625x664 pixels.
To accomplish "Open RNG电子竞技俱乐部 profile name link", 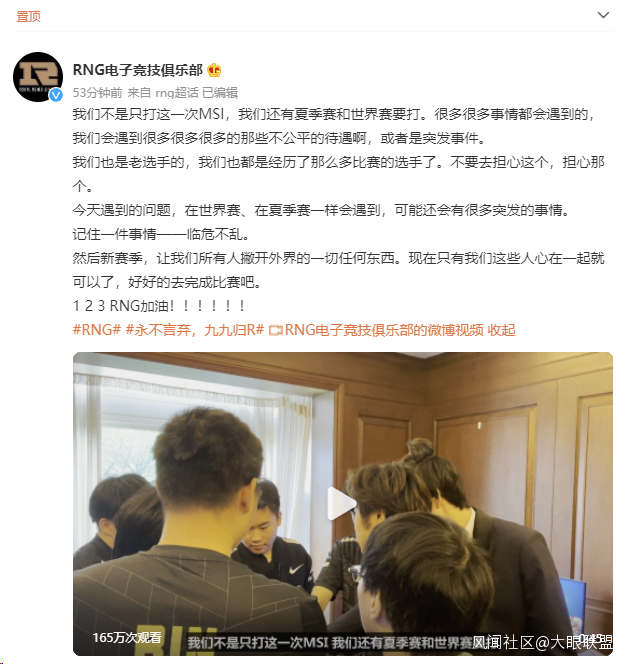I will (x=138, y=70).
